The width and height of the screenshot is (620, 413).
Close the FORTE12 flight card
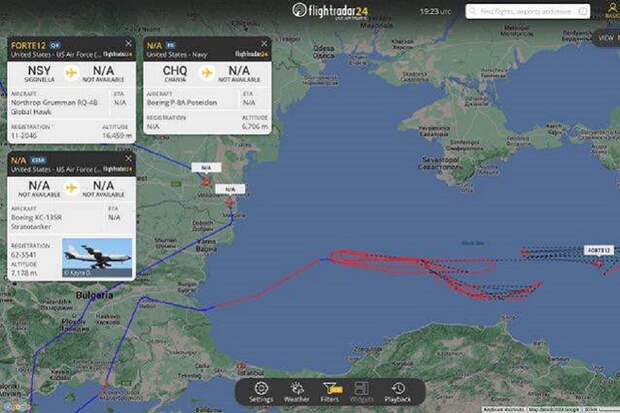pos(129,44)
